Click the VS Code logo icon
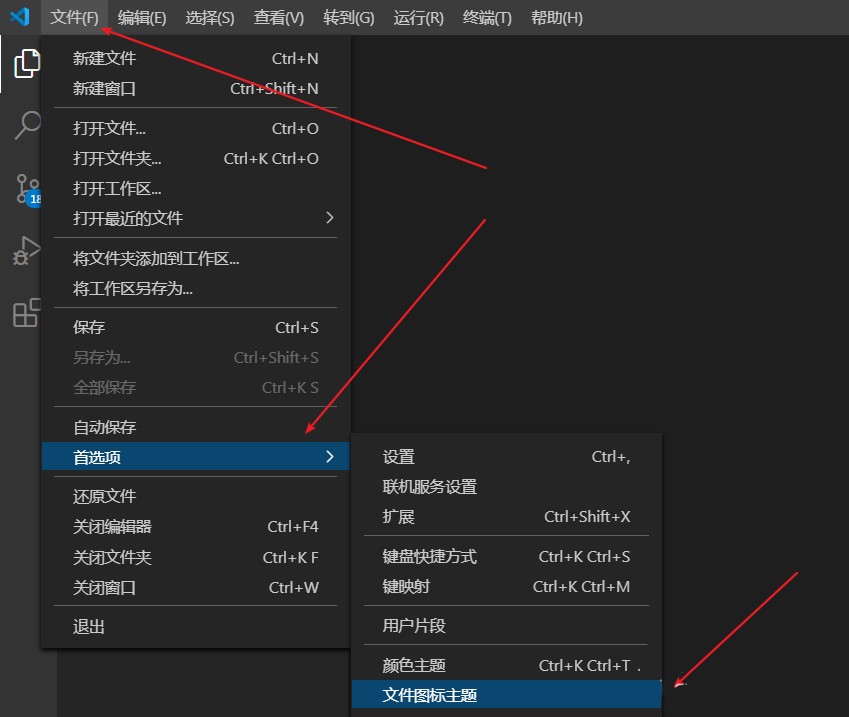This screenshot has height=717, width=849. pyautogui.click(x=20, y=17)
